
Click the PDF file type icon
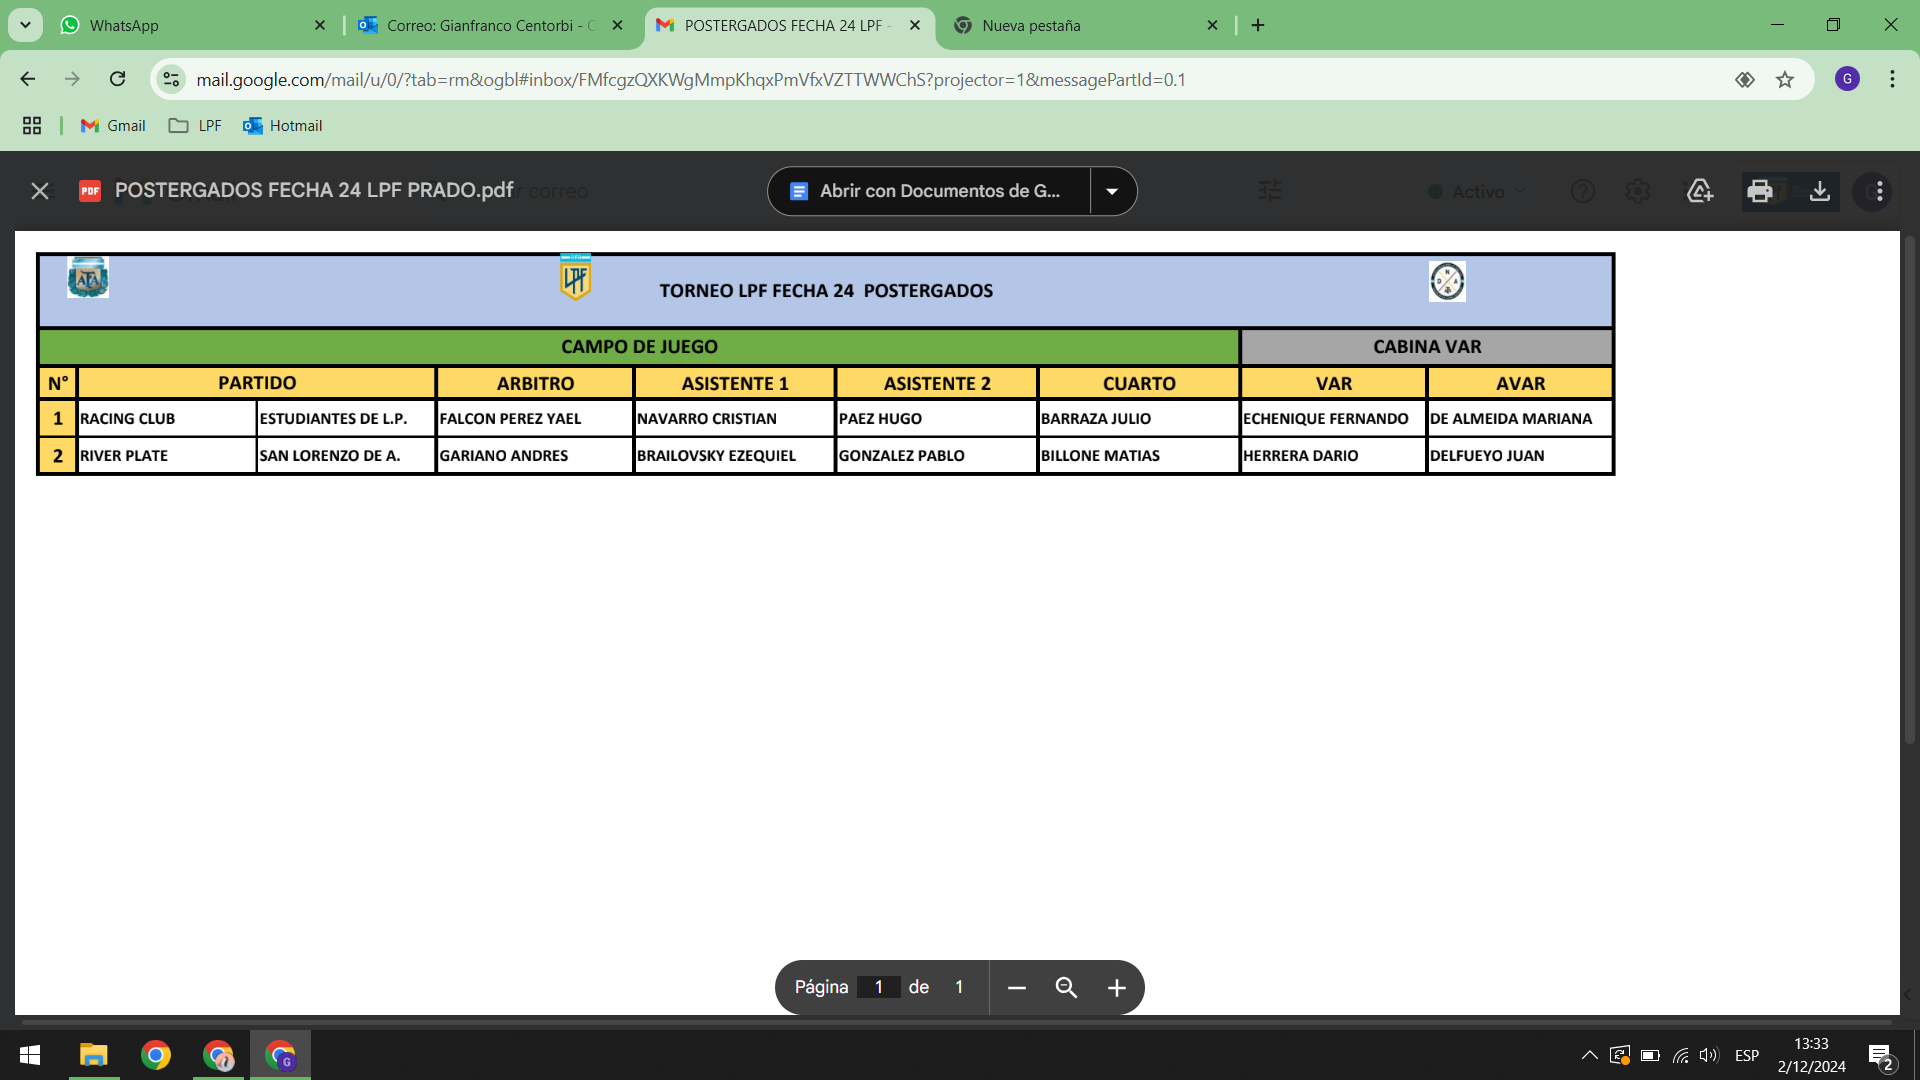tap(90, 191)
